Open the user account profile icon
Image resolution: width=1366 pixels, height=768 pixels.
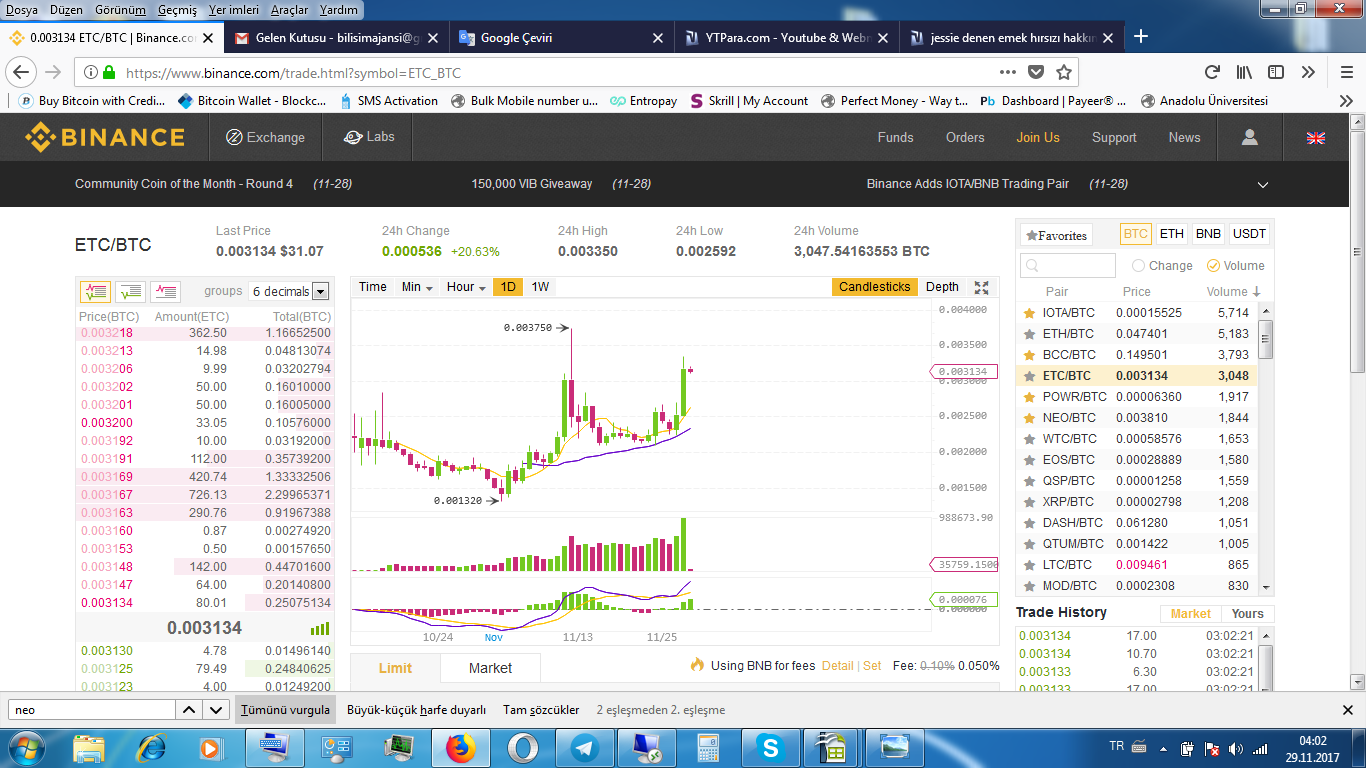pos(1249,138)
